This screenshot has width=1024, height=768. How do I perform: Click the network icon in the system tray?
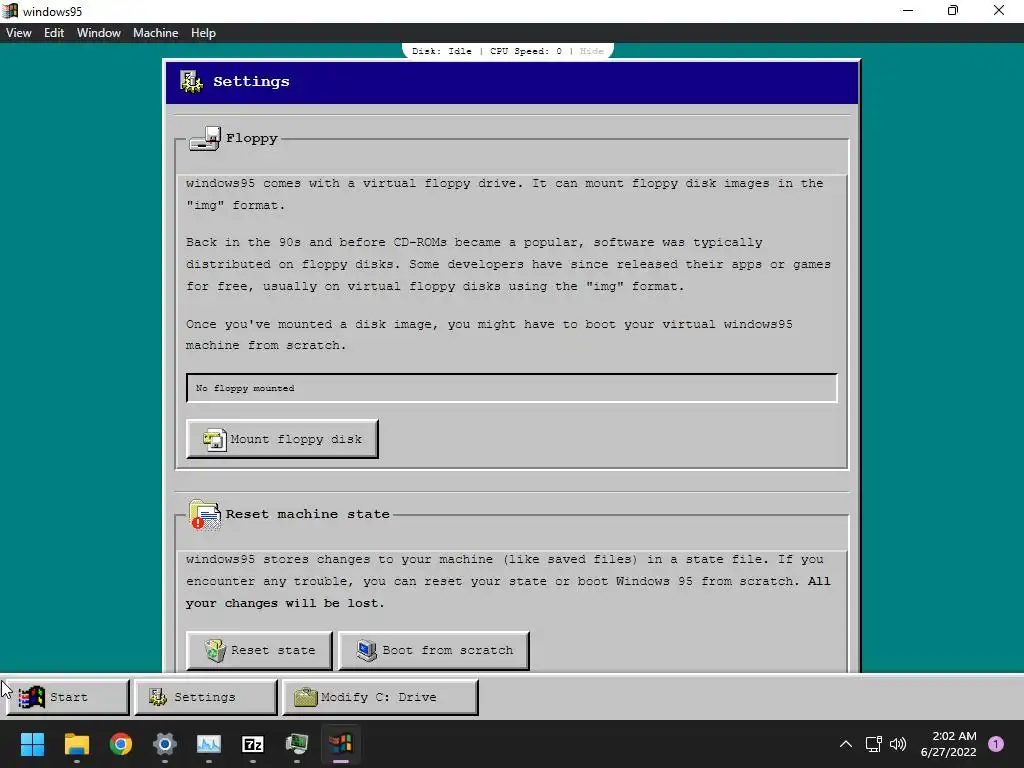pyautogui.click(x=873, y=744)
